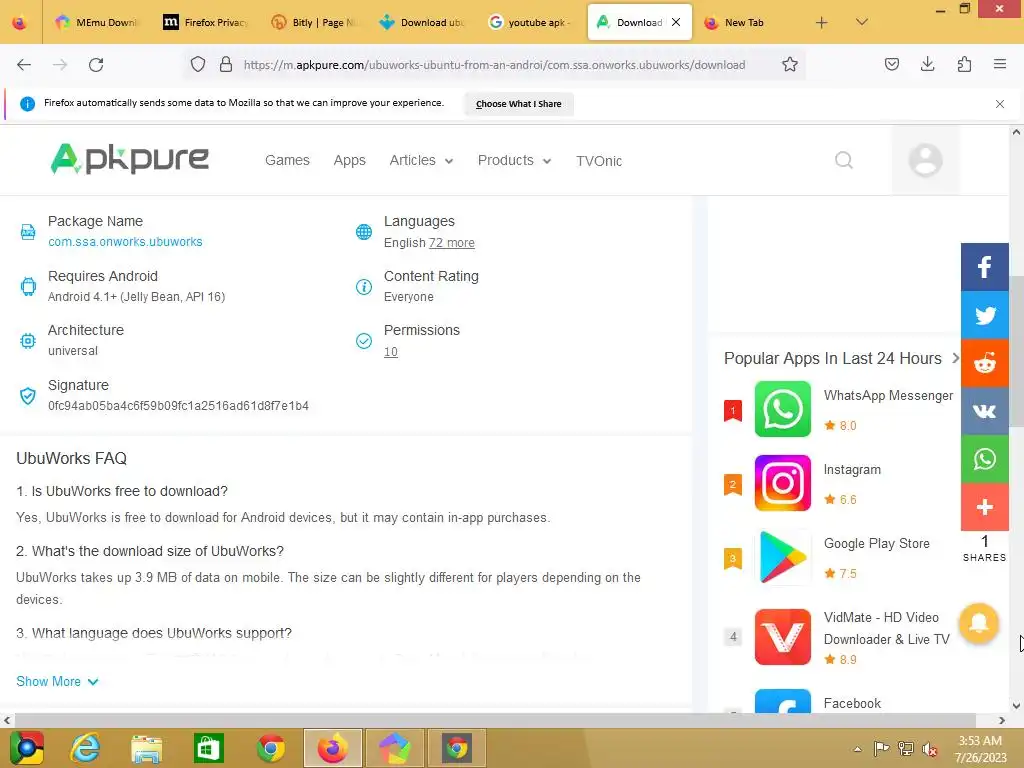Open the Apps navigation item
1024x768 pixels.
[x=349, y=161]
